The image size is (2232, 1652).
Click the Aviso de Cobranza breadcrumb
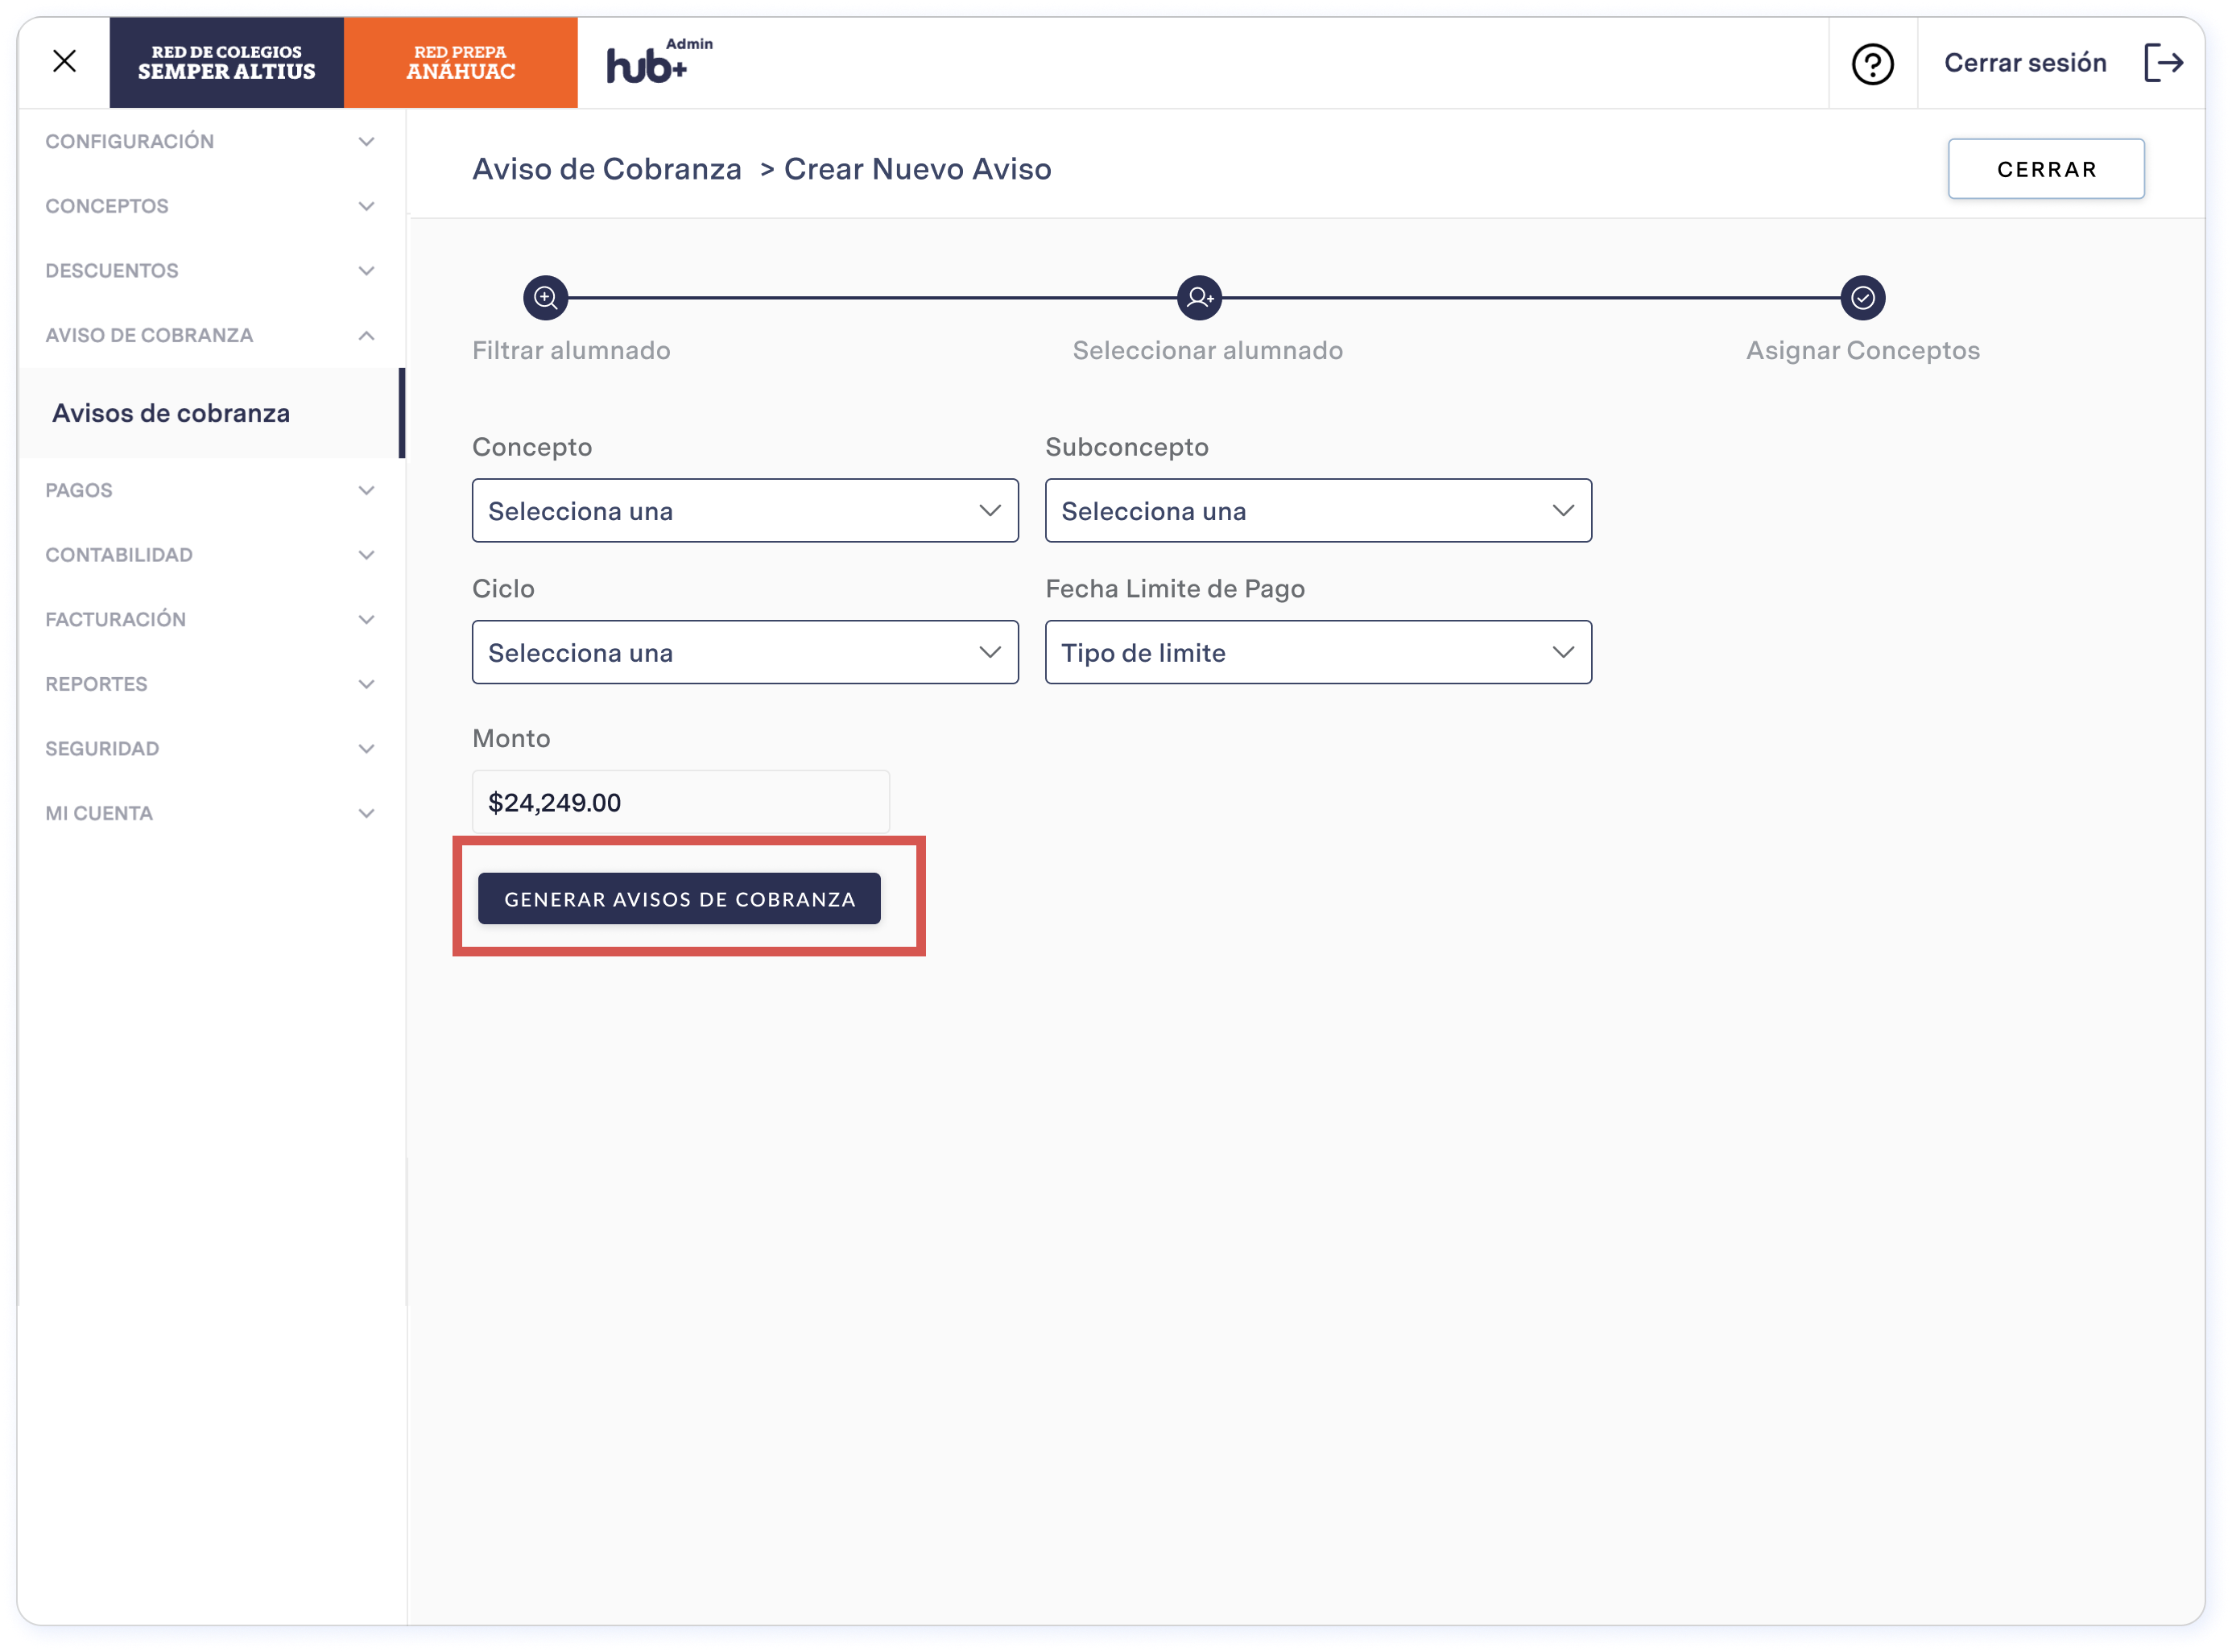607,169
